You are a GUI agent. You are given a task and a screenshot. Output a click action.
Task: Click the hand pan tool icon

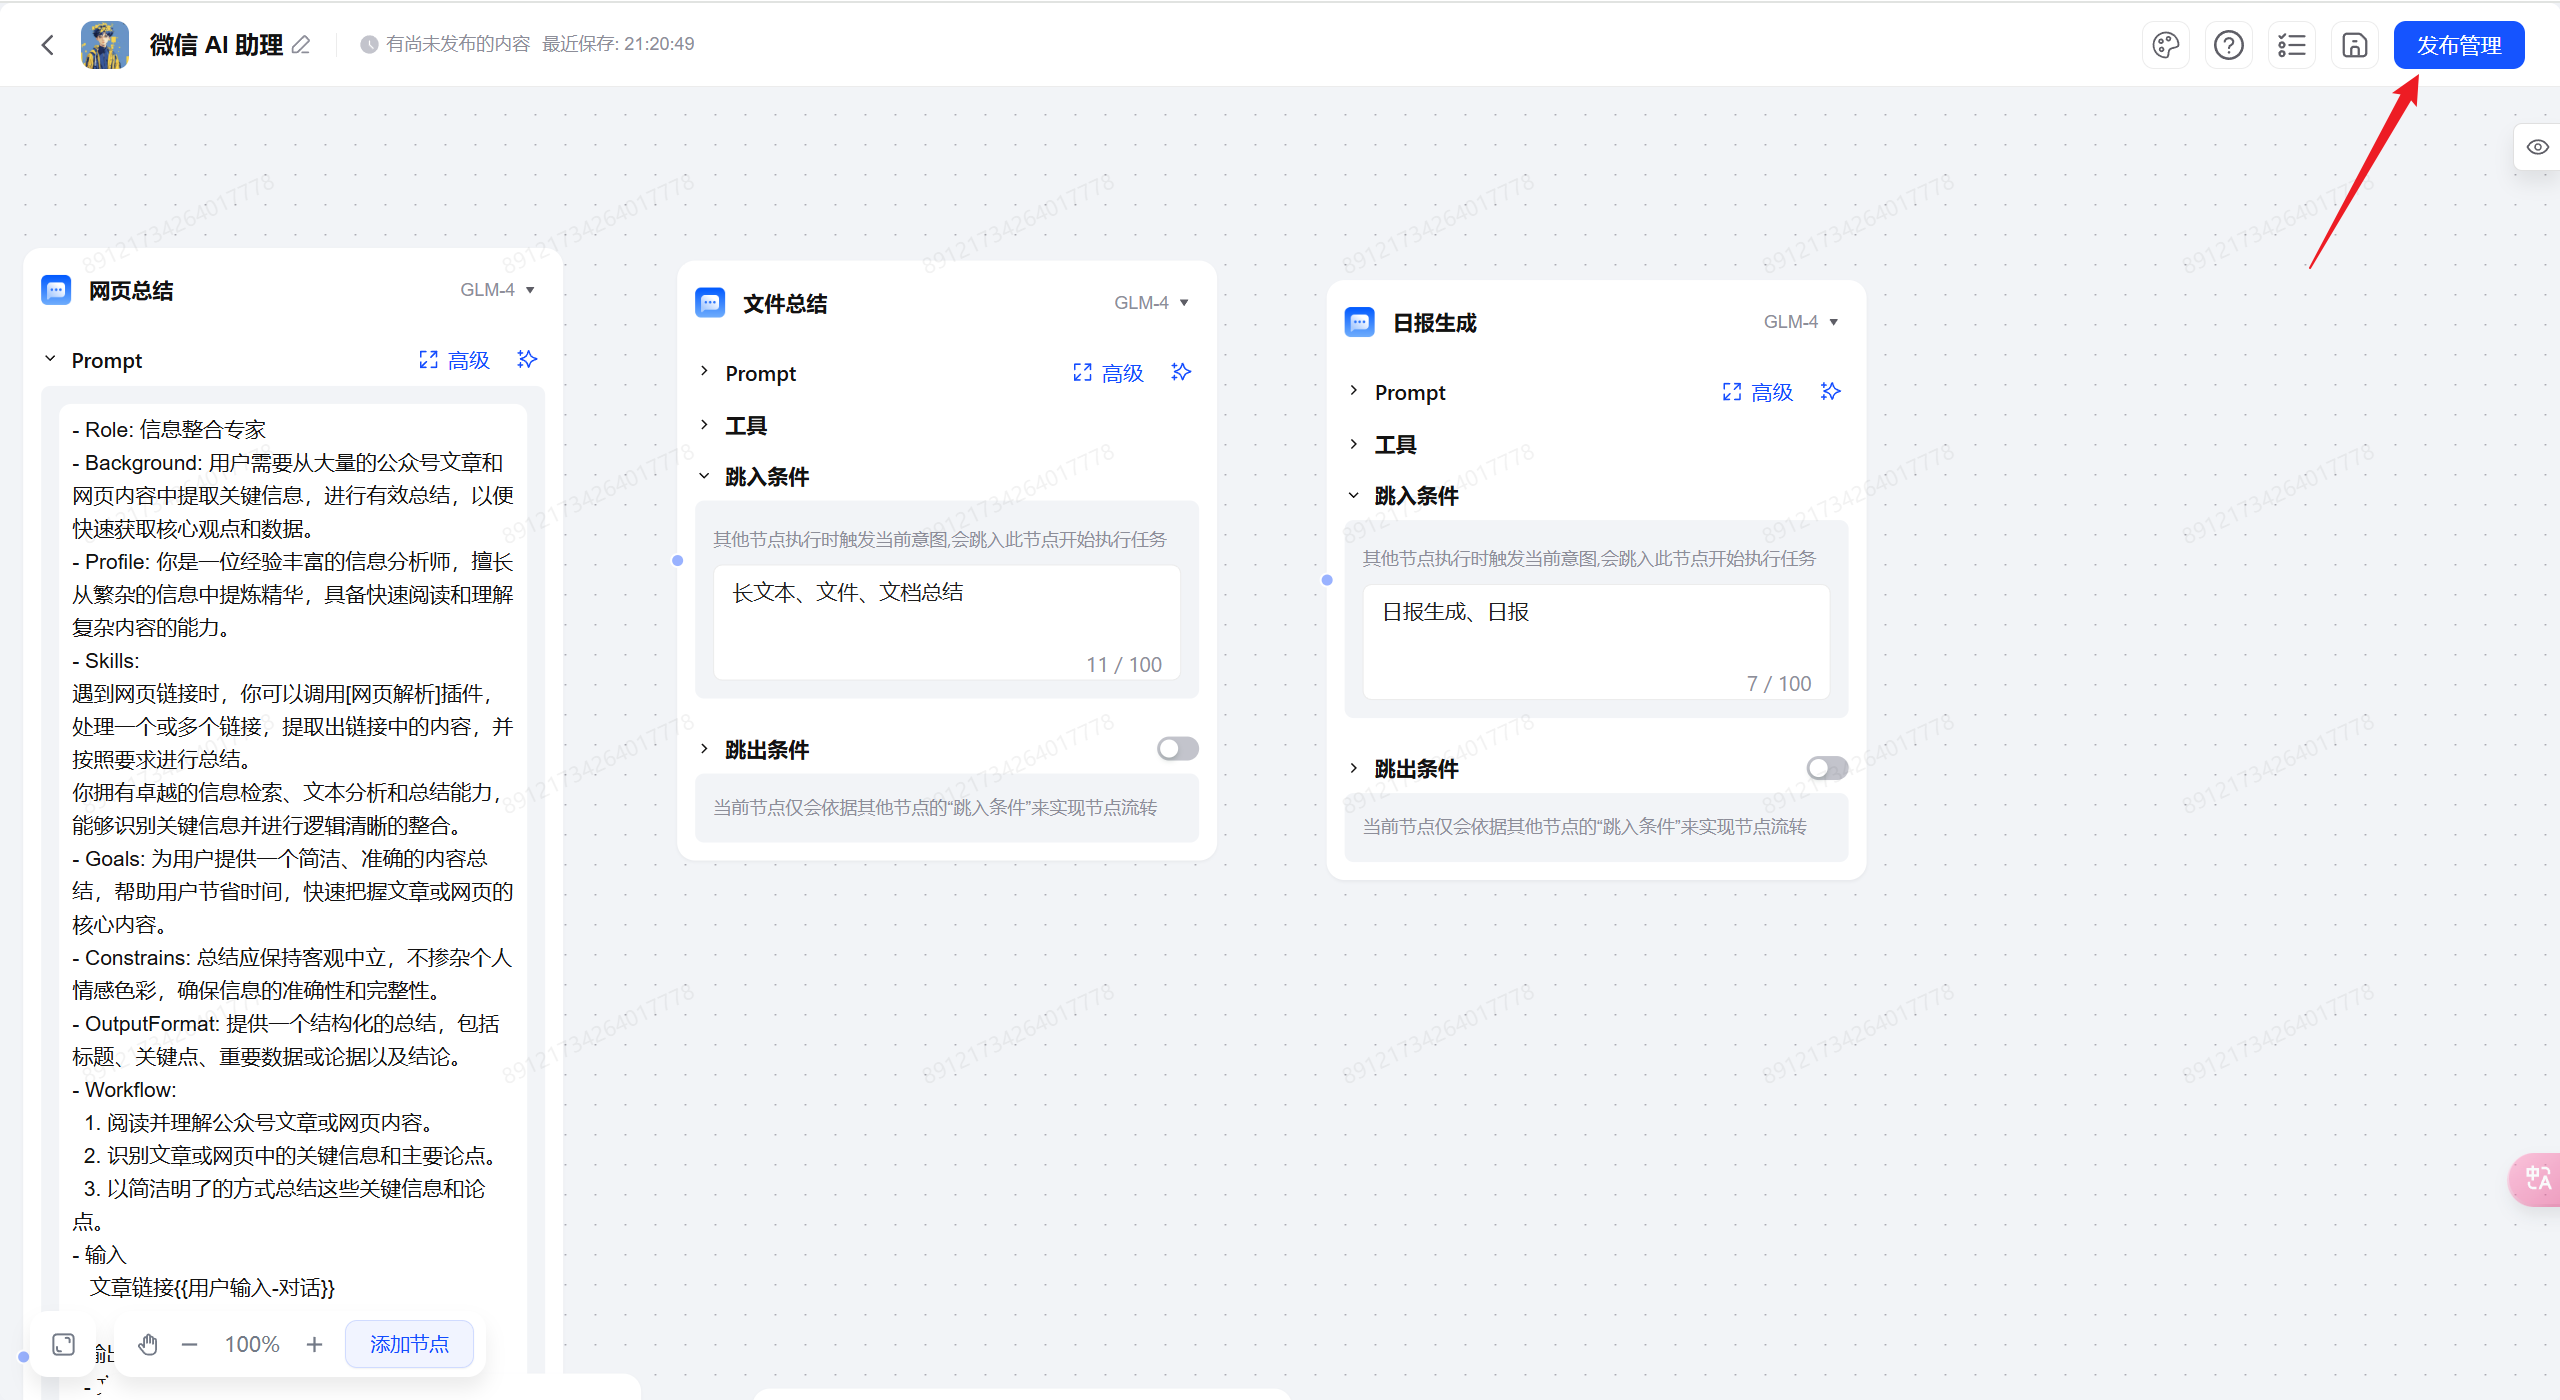pyautogui.click(x=148, y=1344)
